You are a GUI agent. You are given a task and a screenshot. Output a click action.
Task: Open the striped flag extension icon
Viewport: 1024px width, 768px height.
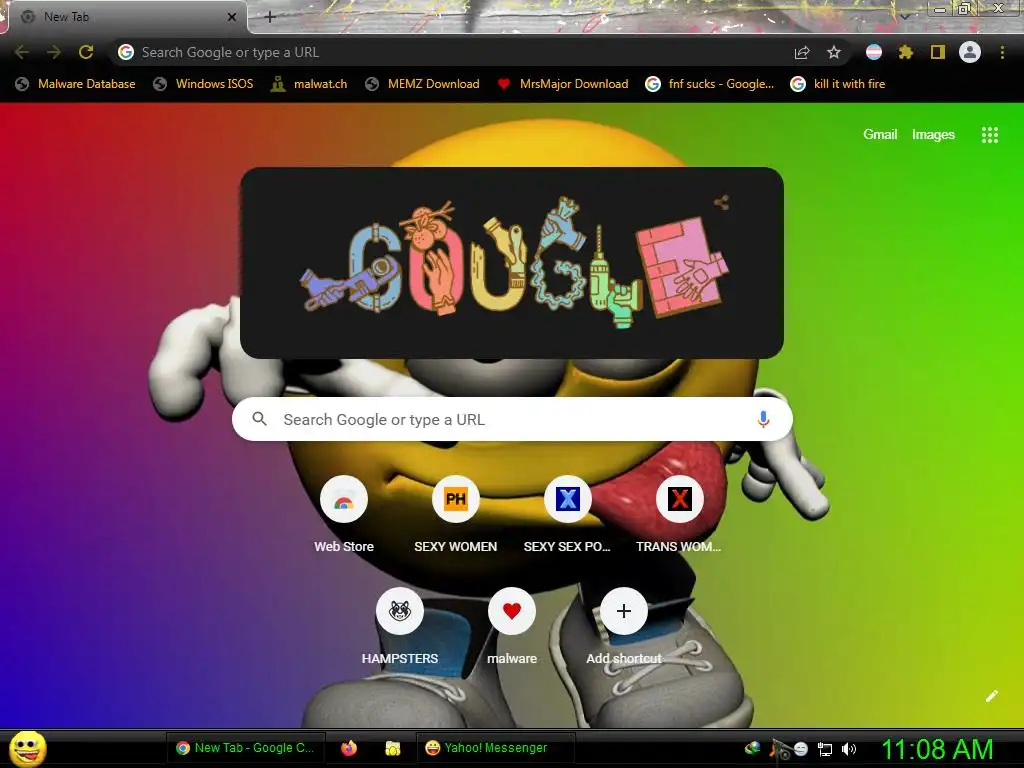click(874, 52)
